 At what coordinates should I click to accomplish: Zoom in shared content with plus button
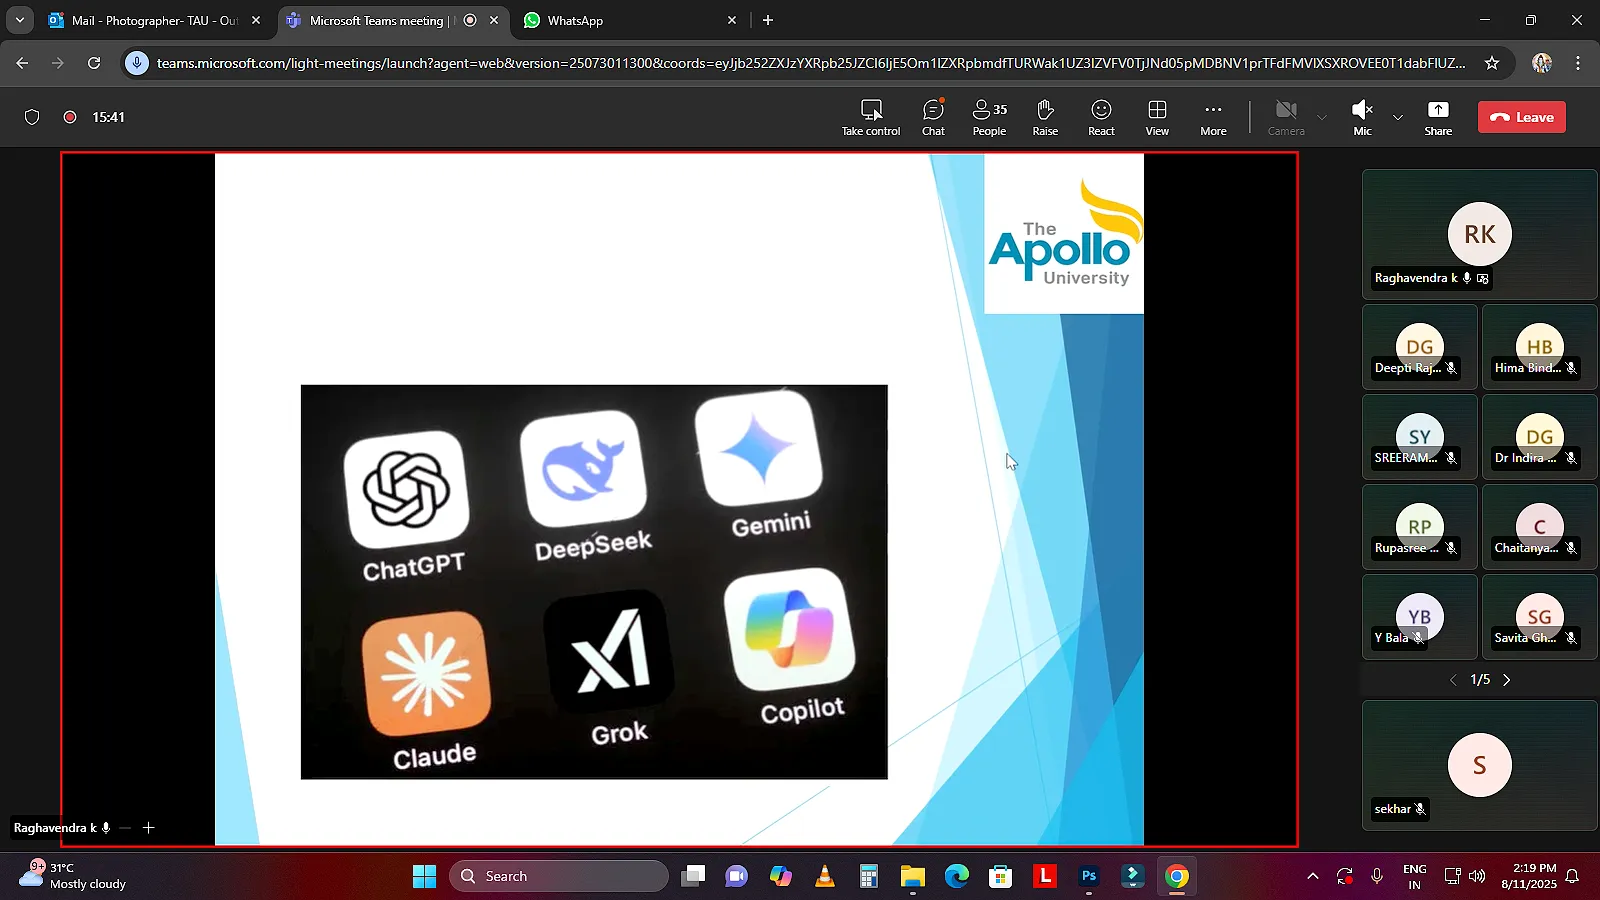pos(149,828)
